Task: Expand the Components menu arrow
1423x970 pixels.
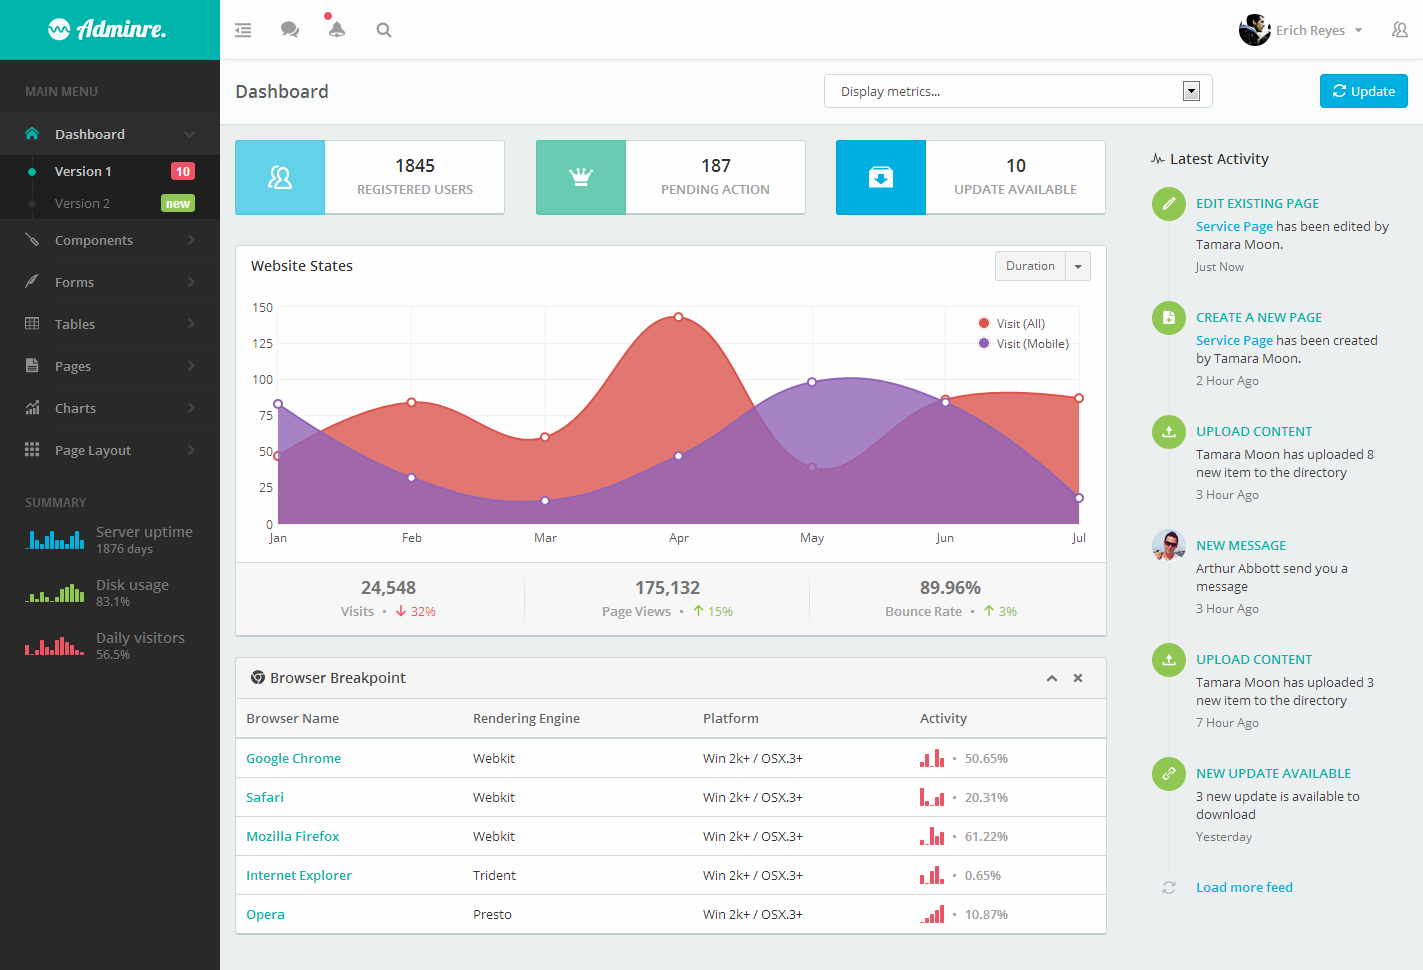Action: click(x=191, y=240)
